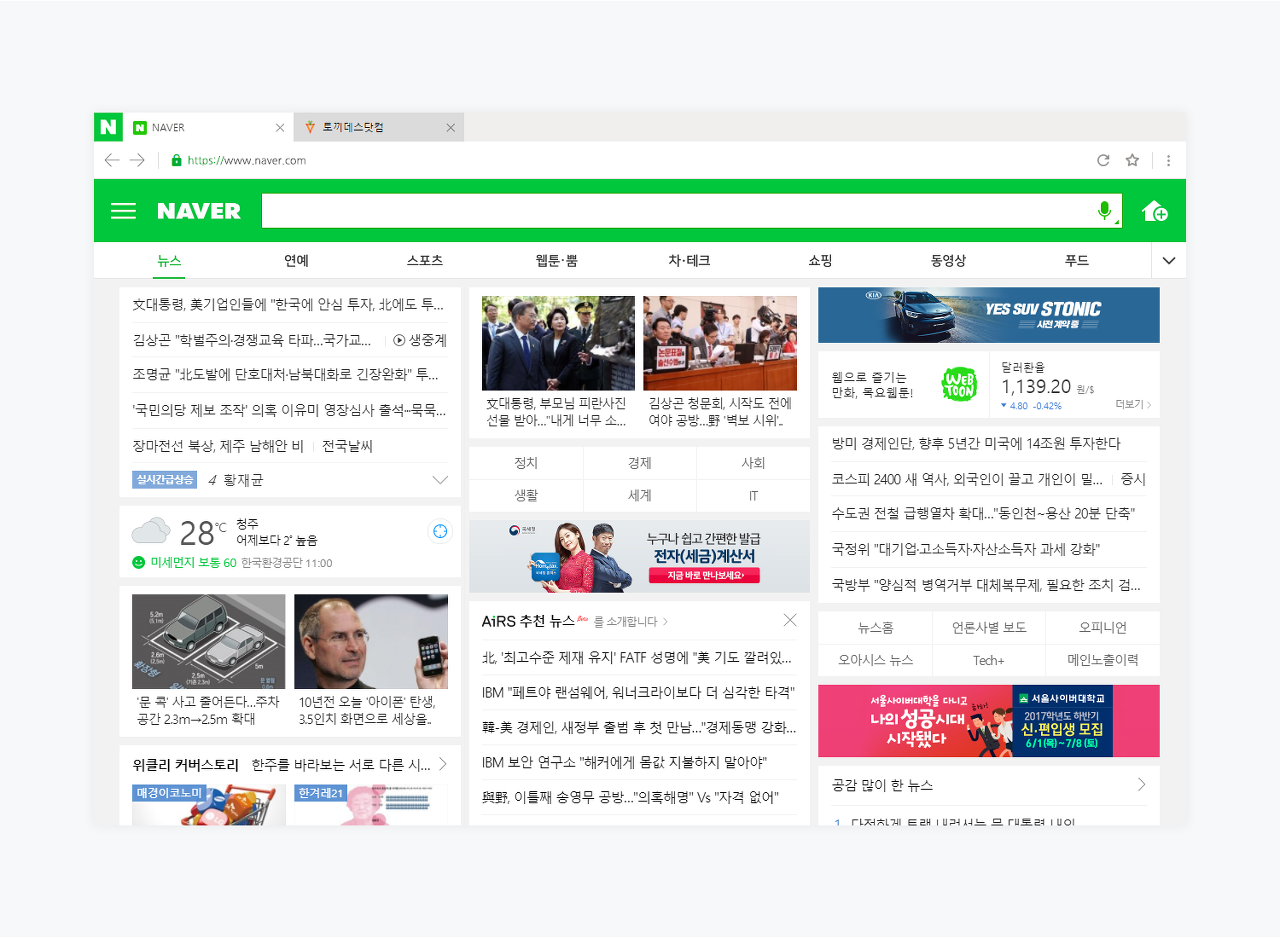
Task: Click the arrow after 를 소개합니다
Action: (666, 622)
